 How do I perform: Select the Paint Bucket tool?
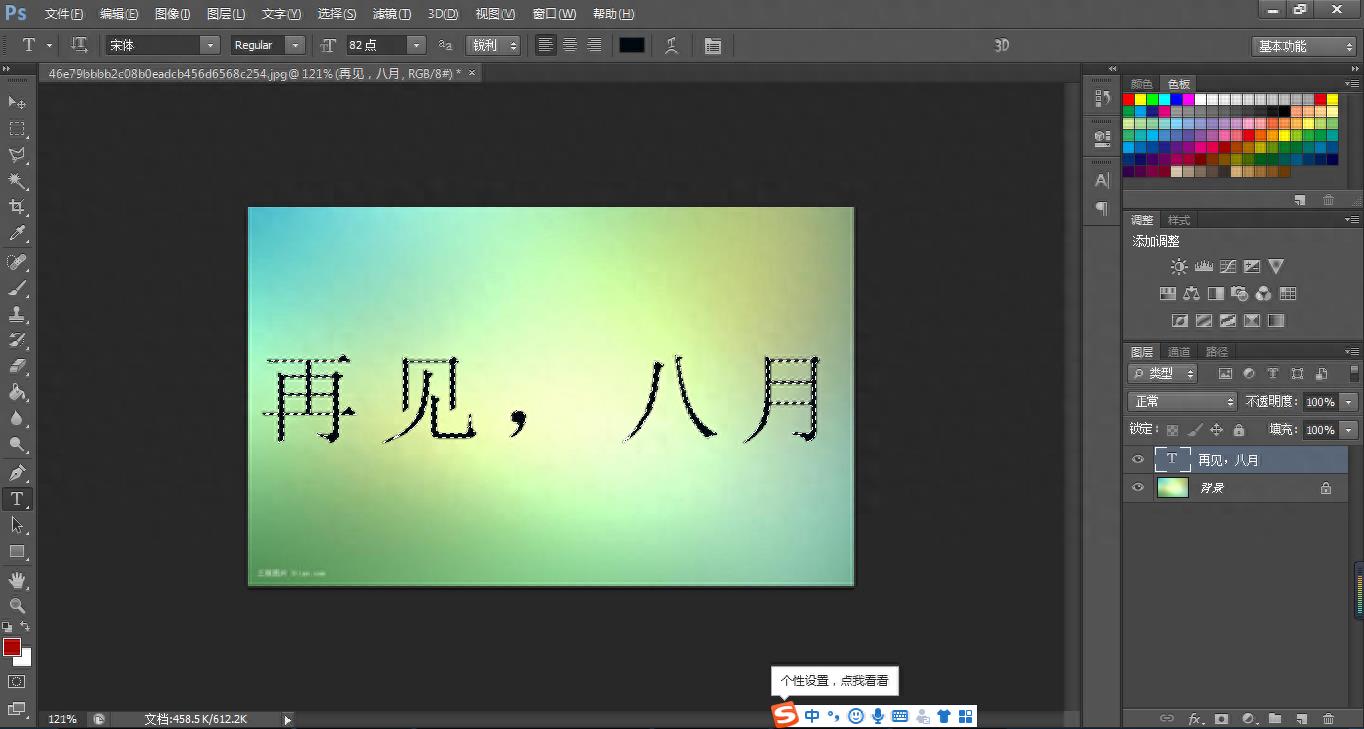[x=17, y=393]
